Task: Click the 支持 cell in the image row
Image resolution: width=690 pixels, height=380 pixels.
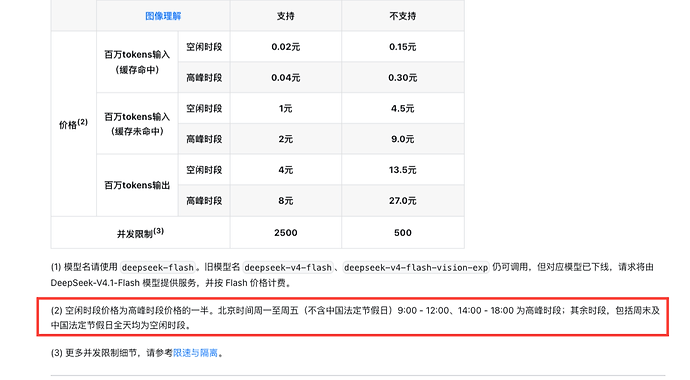Action: pyautogui.click(x=286, y=16)
